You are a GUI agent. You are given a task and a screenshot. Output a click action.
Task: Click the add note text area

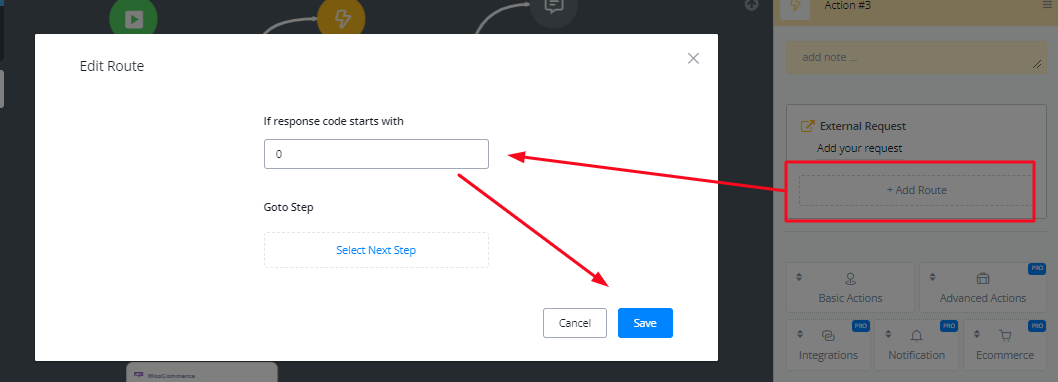(x=916, y=57)
